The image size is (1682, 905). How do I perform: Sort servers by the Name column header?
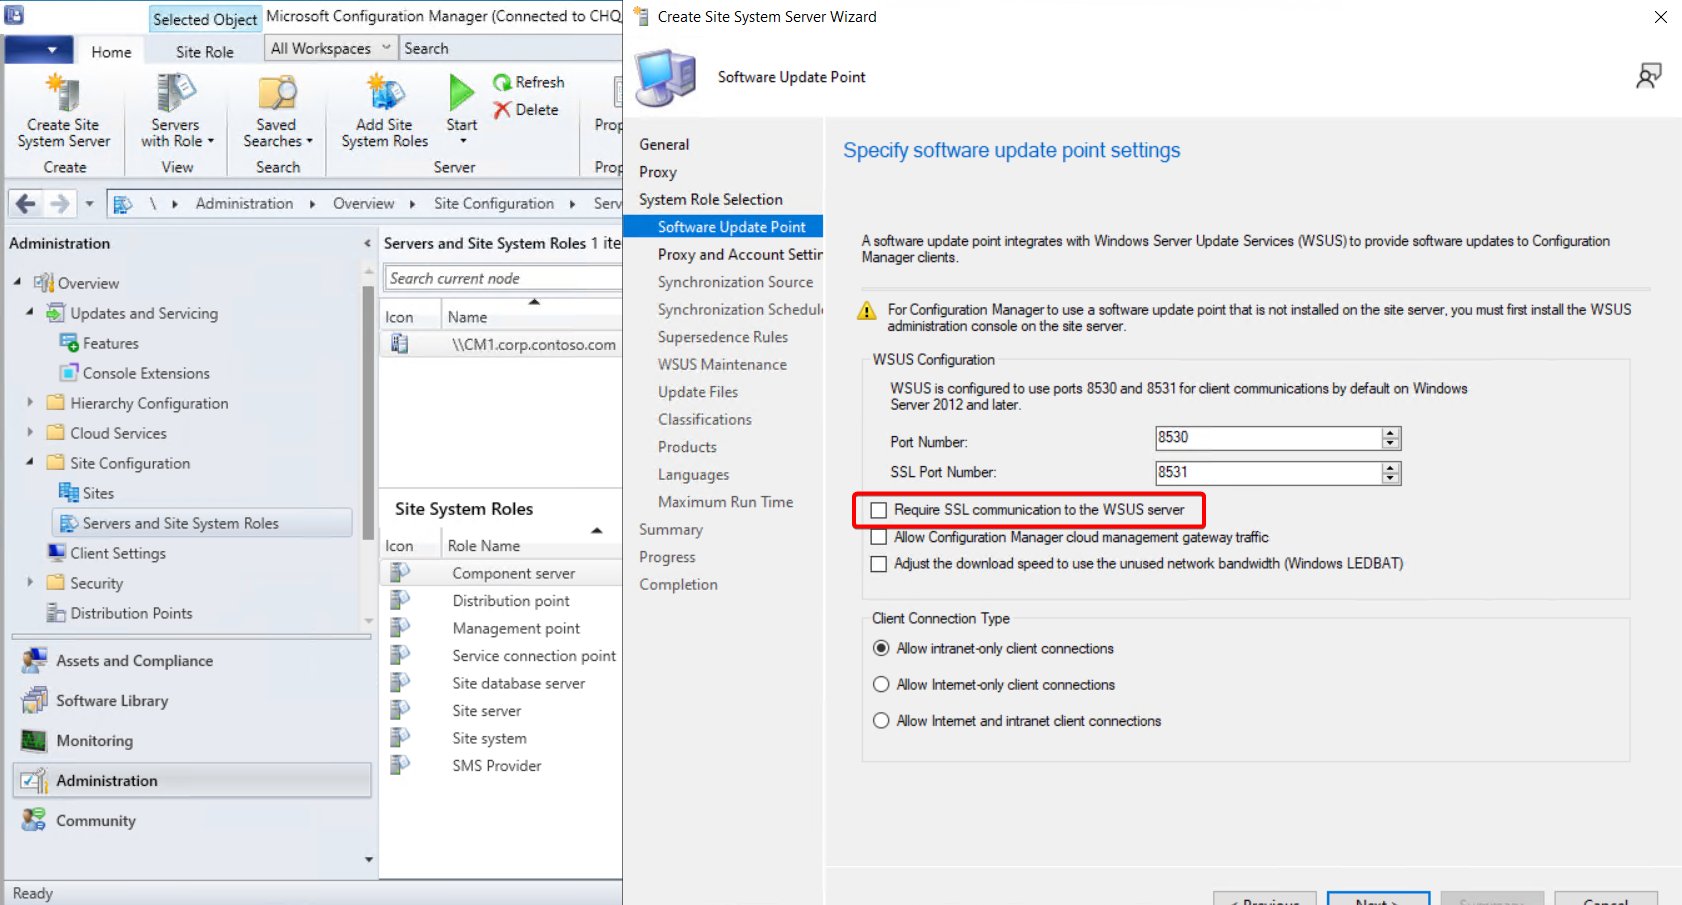[531, 317]
